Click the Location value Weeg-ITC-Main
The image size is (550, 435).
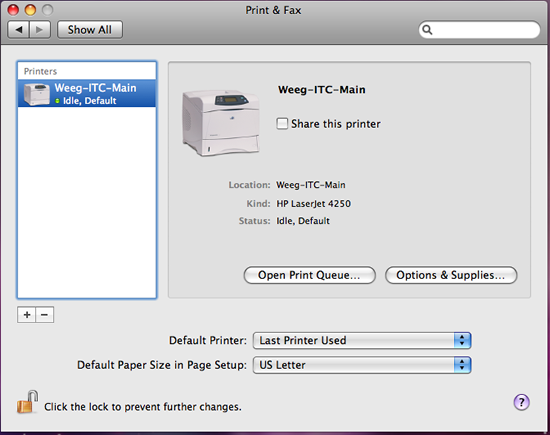(x=311, y=185)
